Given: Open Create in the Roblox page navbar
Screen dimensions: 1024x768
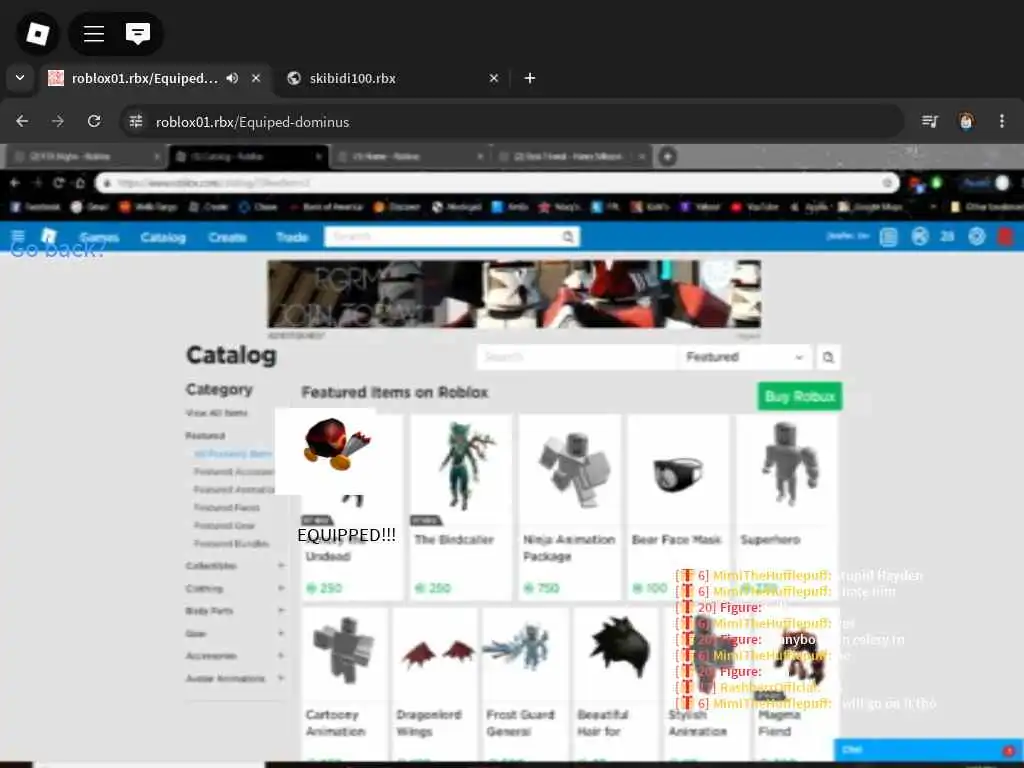Looking at the screenshot, I should (x=227, y=237).
